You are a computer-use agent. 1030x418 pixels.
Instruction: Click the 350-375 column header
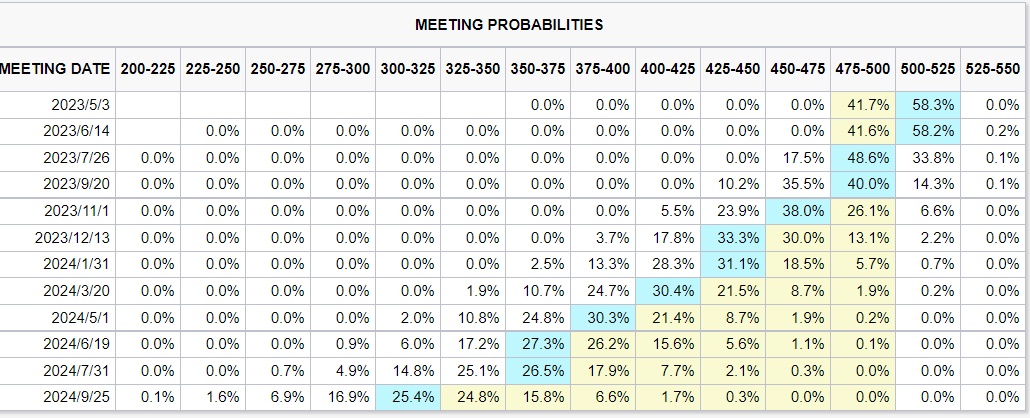pos(538,69)
